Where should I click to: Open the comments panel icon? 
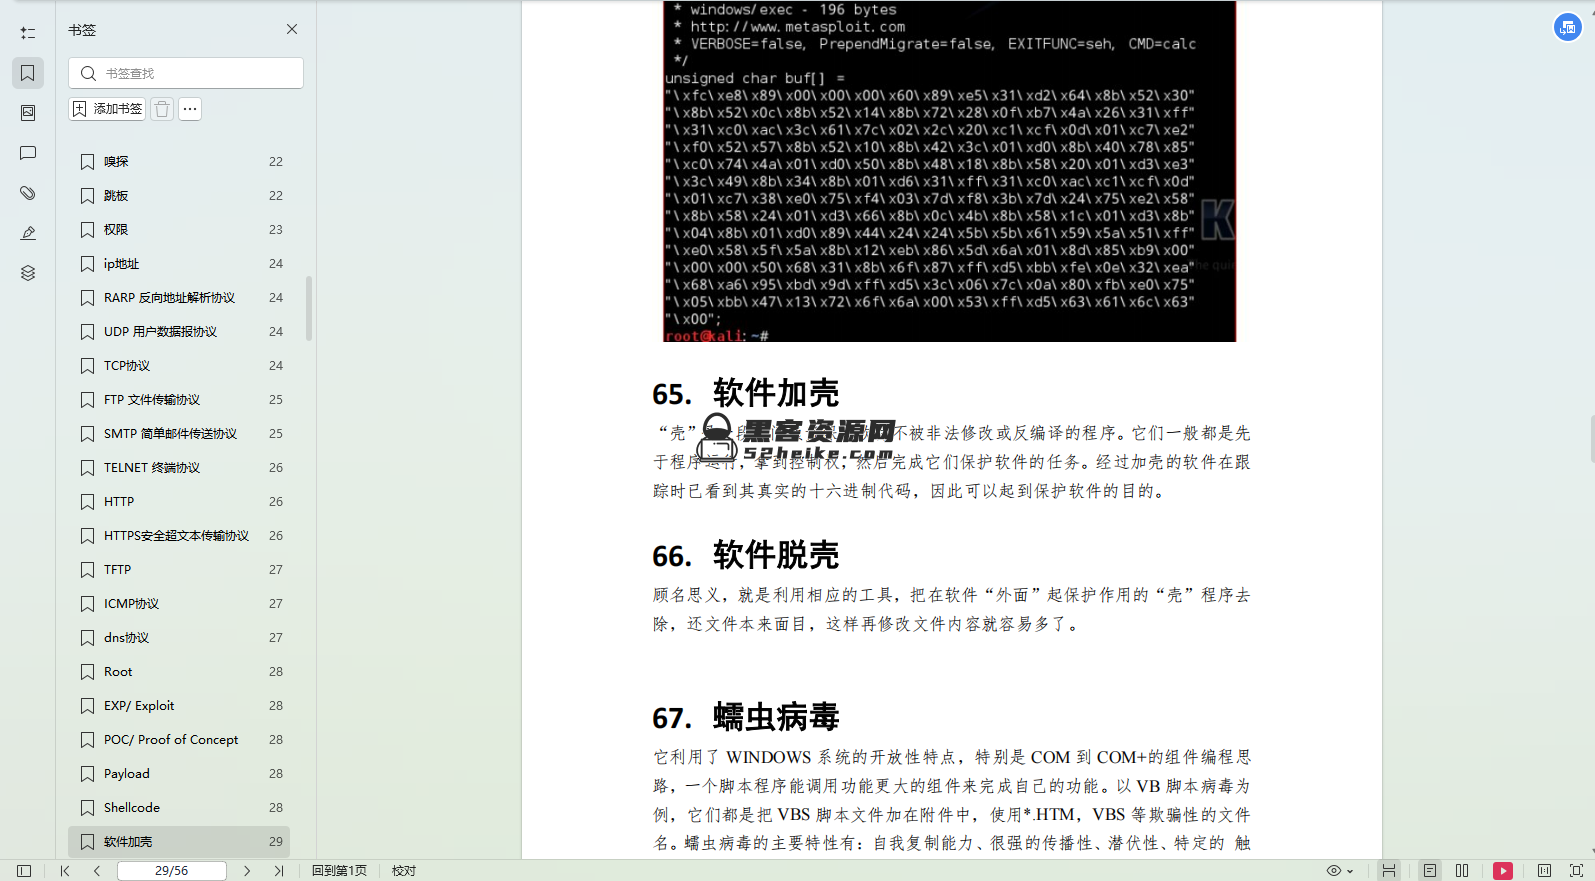click(28, 153)
